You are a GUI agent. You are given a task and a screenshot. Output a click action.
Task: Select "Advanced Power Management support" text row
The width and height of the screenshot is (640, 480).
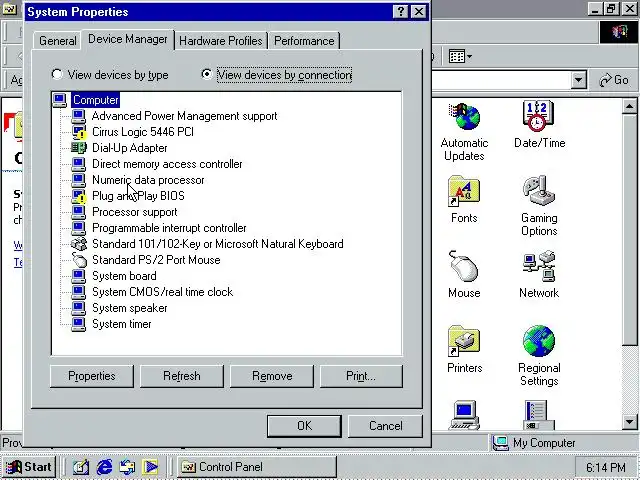pyautogui.click(x=184, y=116)
